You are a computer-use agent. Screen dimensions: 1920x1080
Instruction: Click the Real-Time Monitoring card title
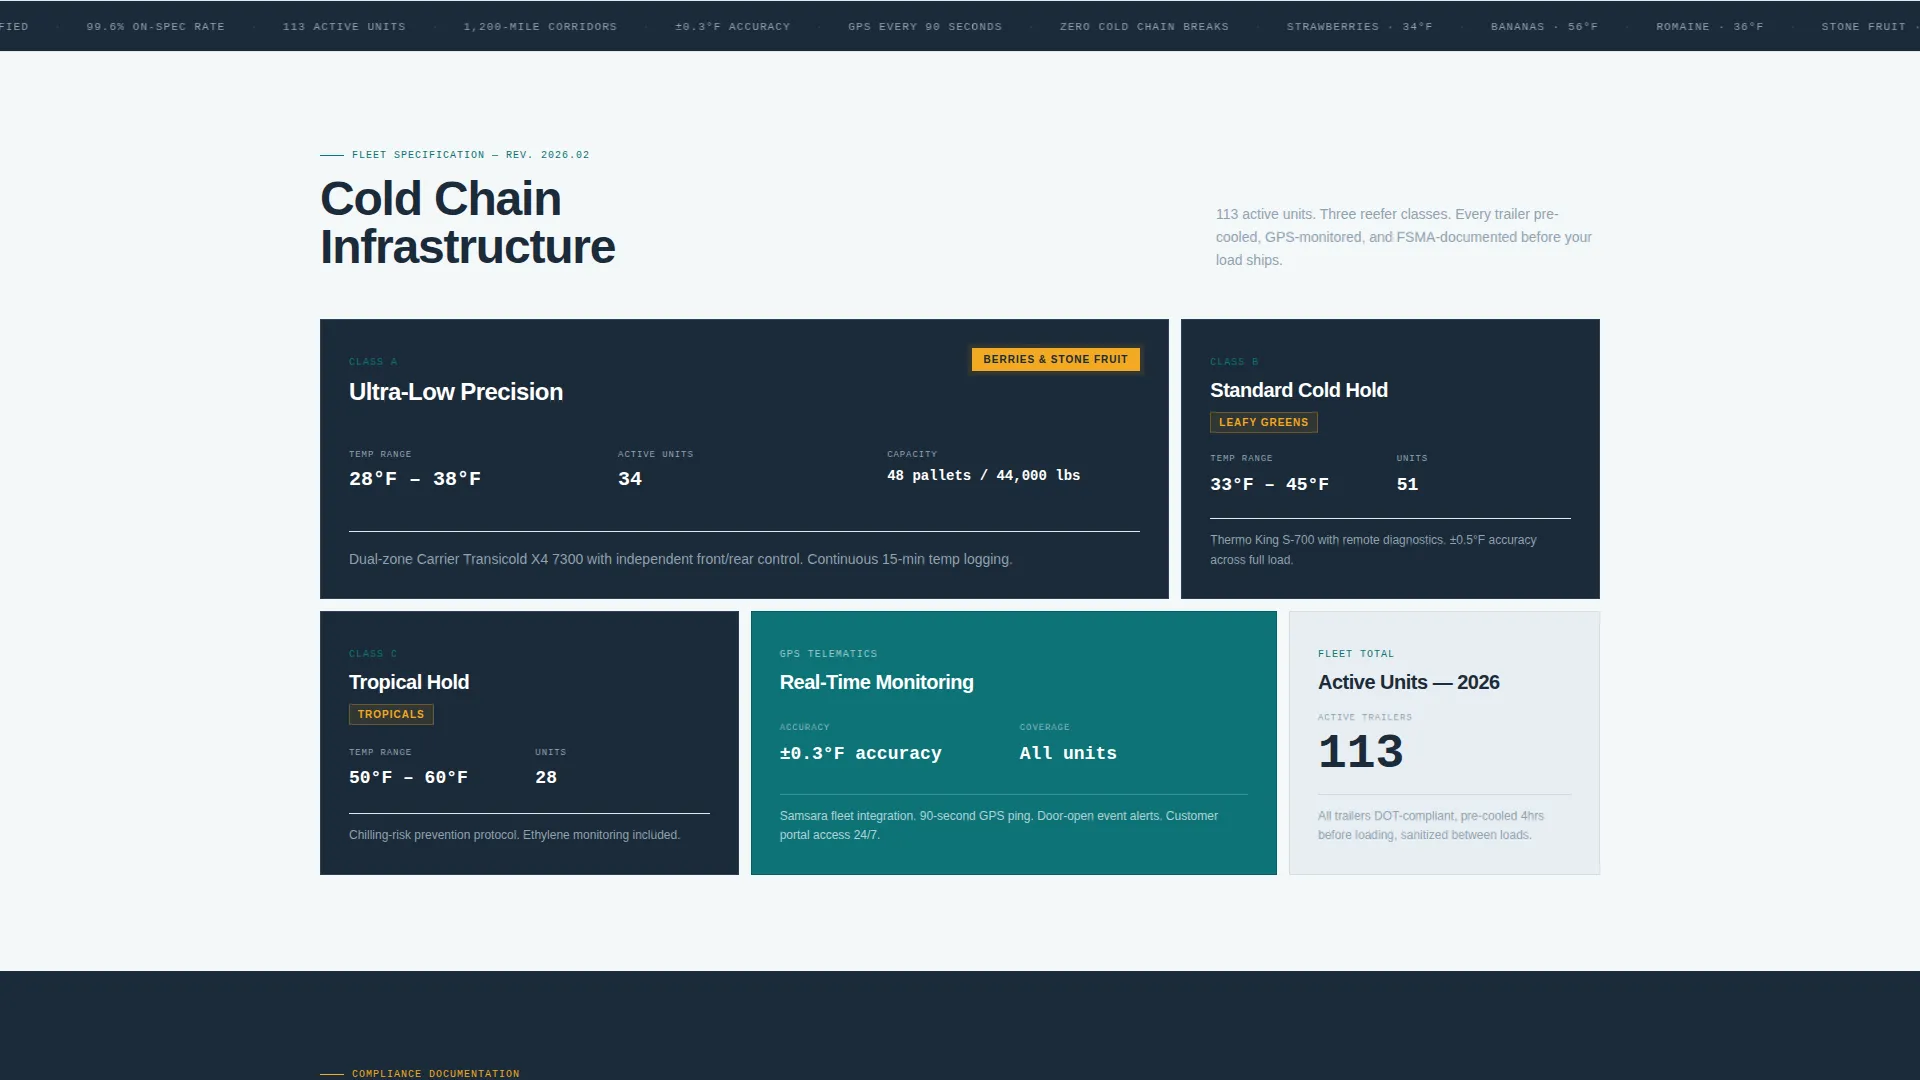click(x=876, y=682)
